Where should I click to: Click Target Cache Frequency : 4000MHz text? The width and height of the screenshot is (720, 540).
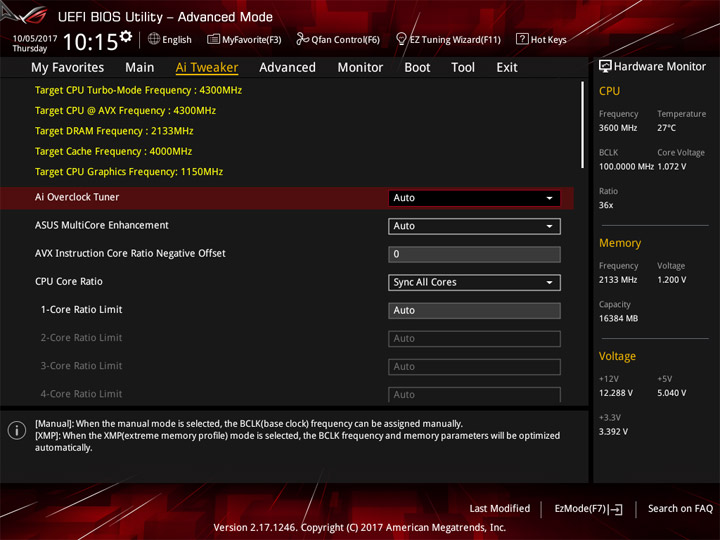click(113, 152)
